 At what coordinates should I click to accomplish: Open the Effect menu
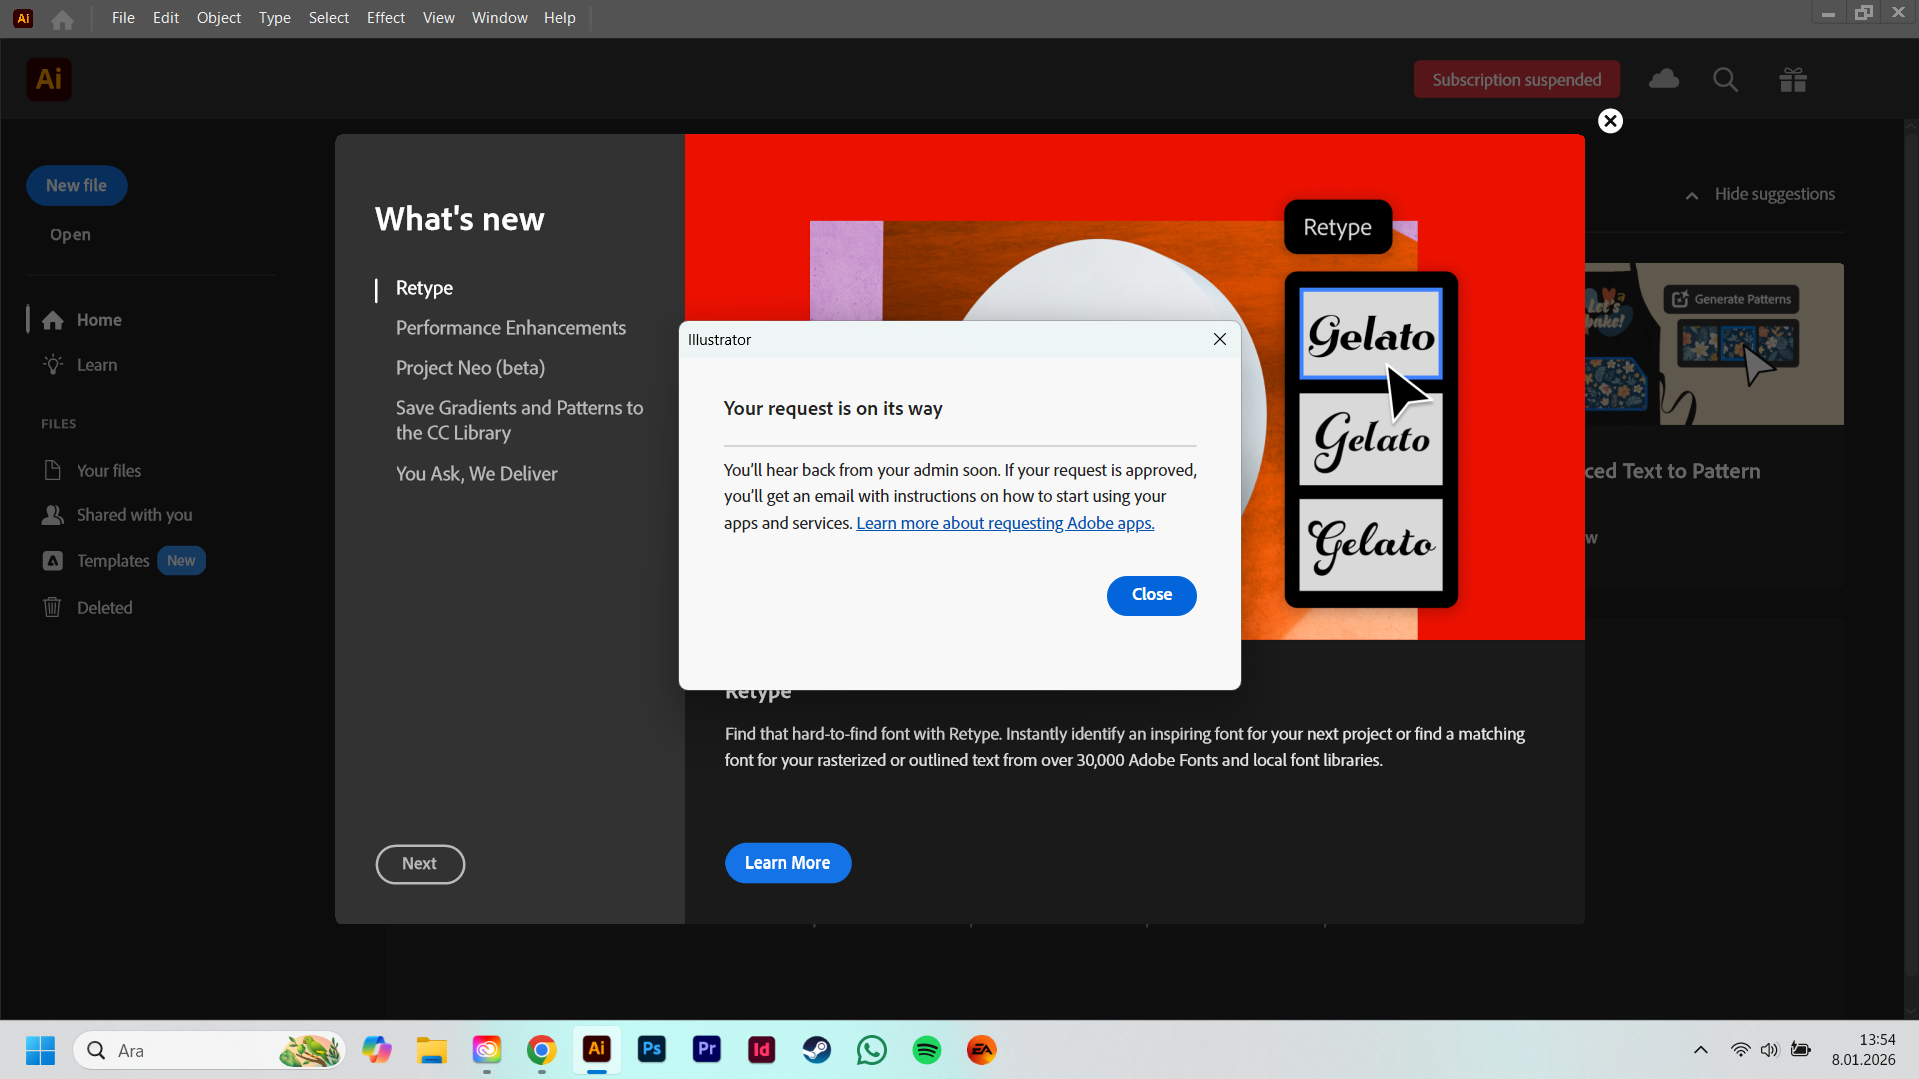[x=386, y=18]
